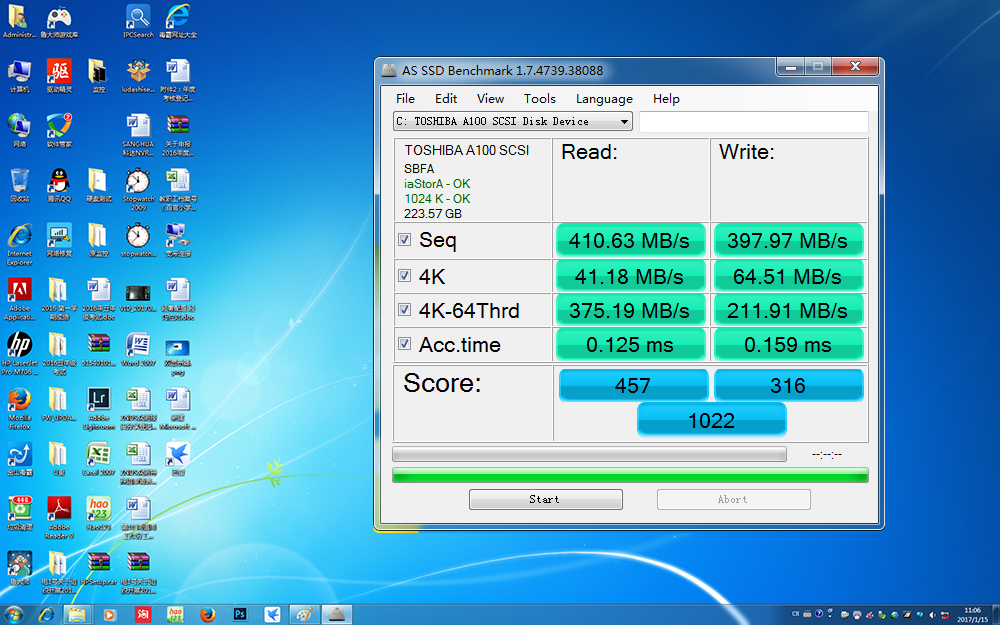Click the write score 316
The image size is (1000, 625).
[788, 385]
